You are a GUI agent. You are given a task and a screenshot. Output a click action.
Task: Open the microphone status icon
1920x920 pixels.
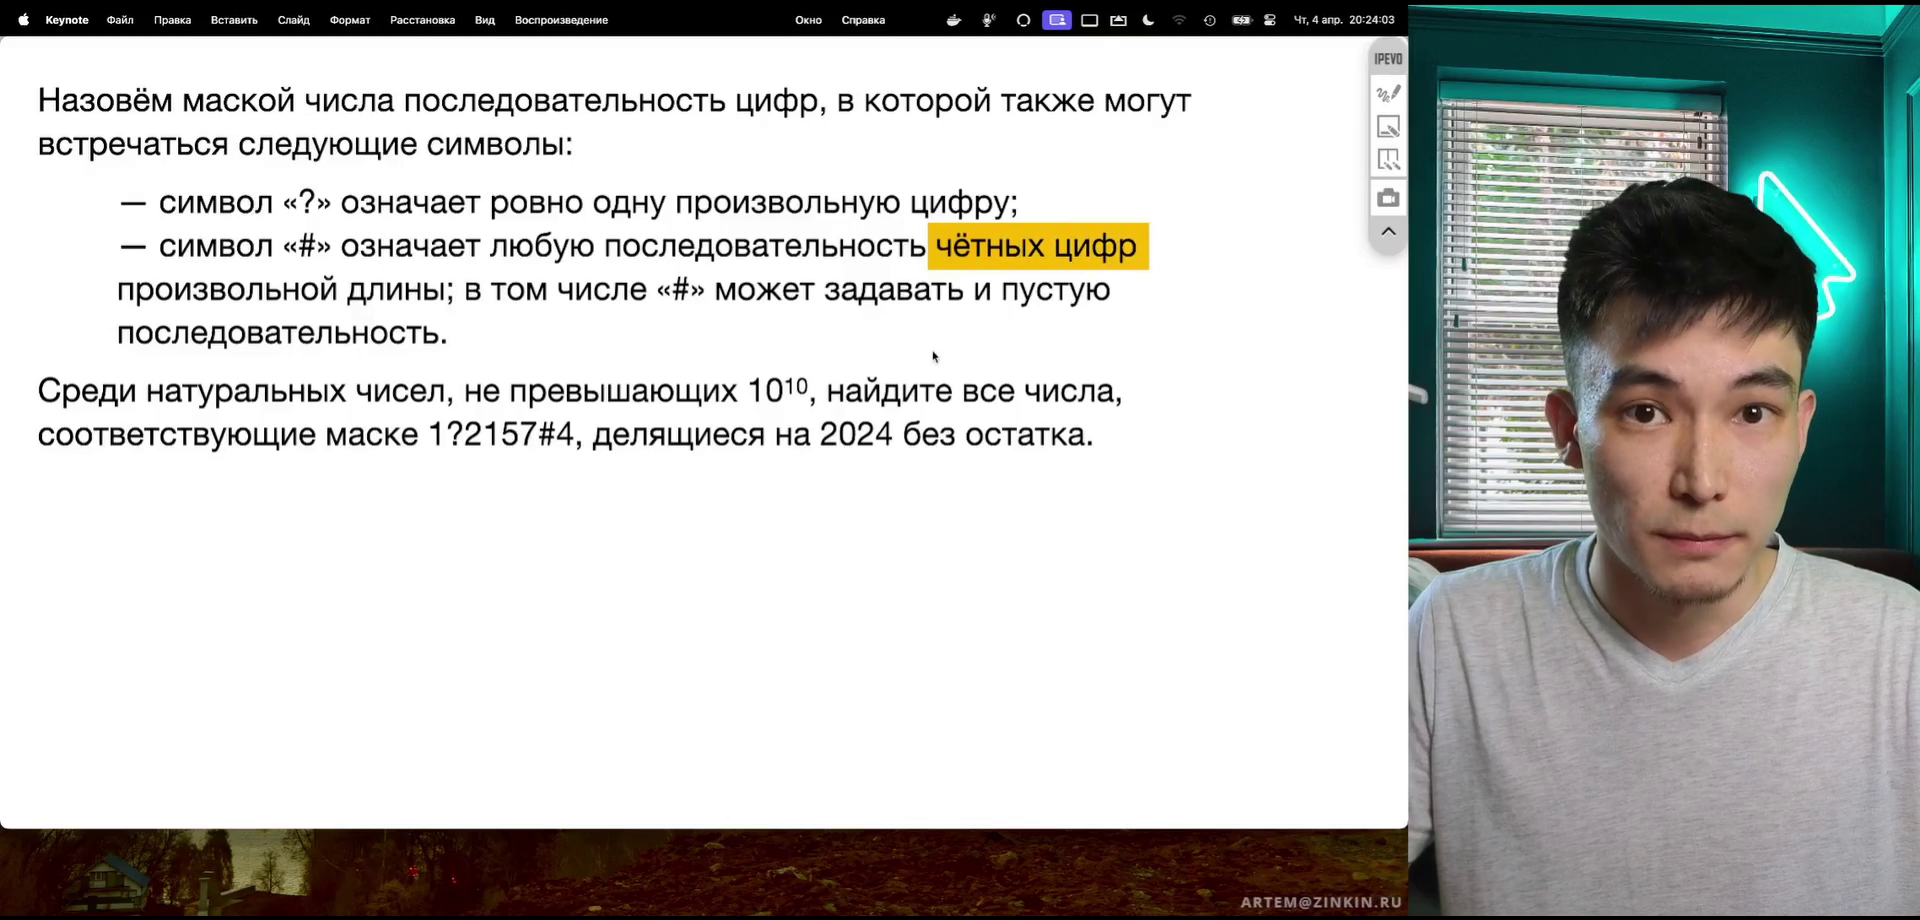(x=988, y=20)
